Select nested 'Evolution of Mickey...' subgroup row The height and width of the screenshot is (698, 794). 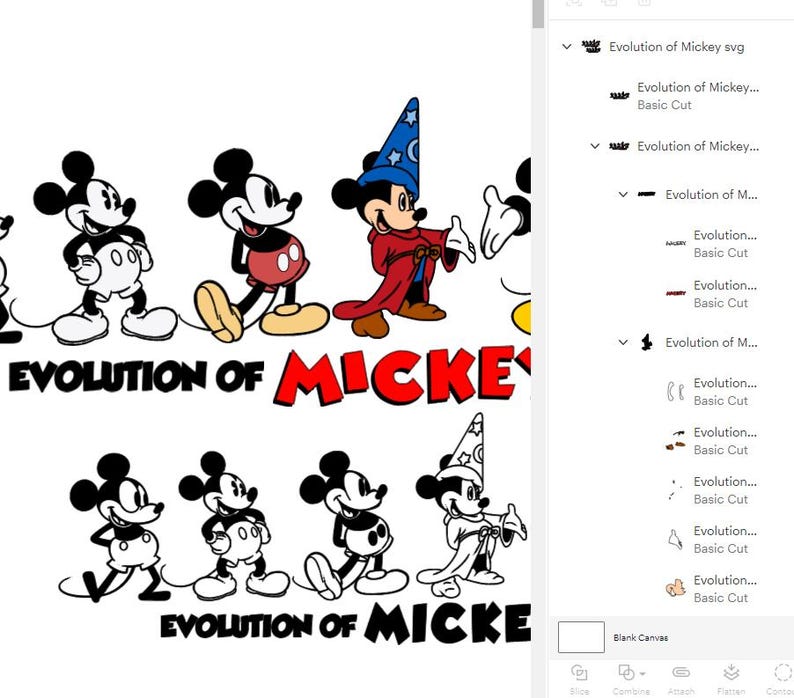tap(684, 146)
